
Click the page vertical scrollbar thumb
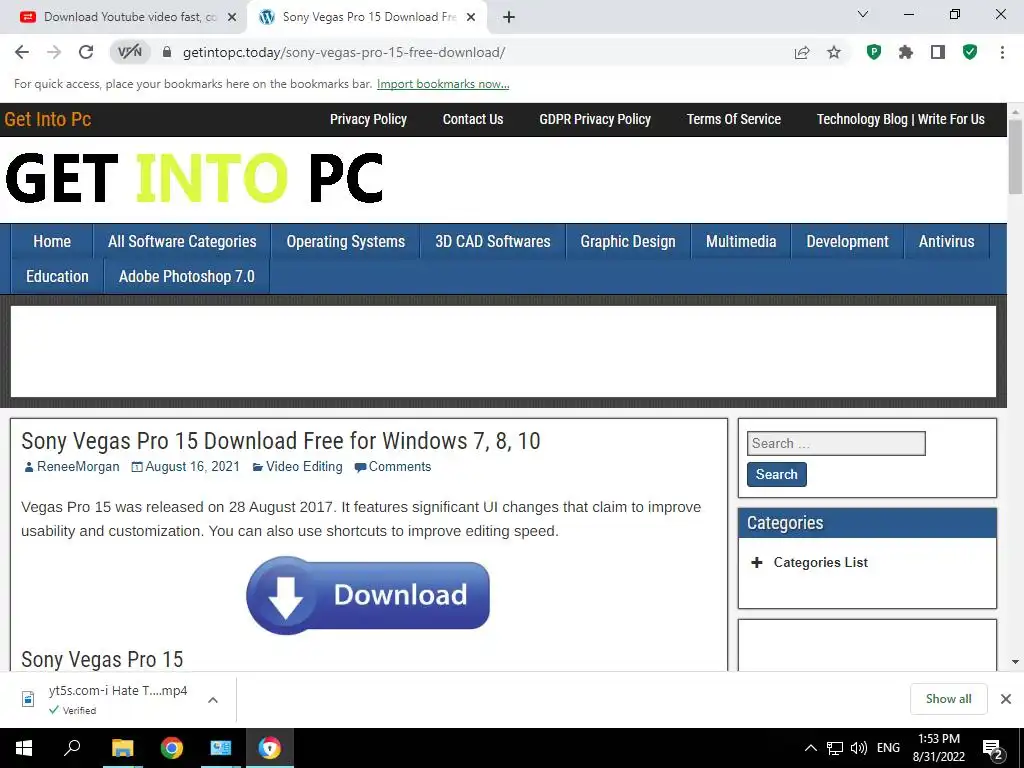pyautogui.click(x=1015, y=157)
